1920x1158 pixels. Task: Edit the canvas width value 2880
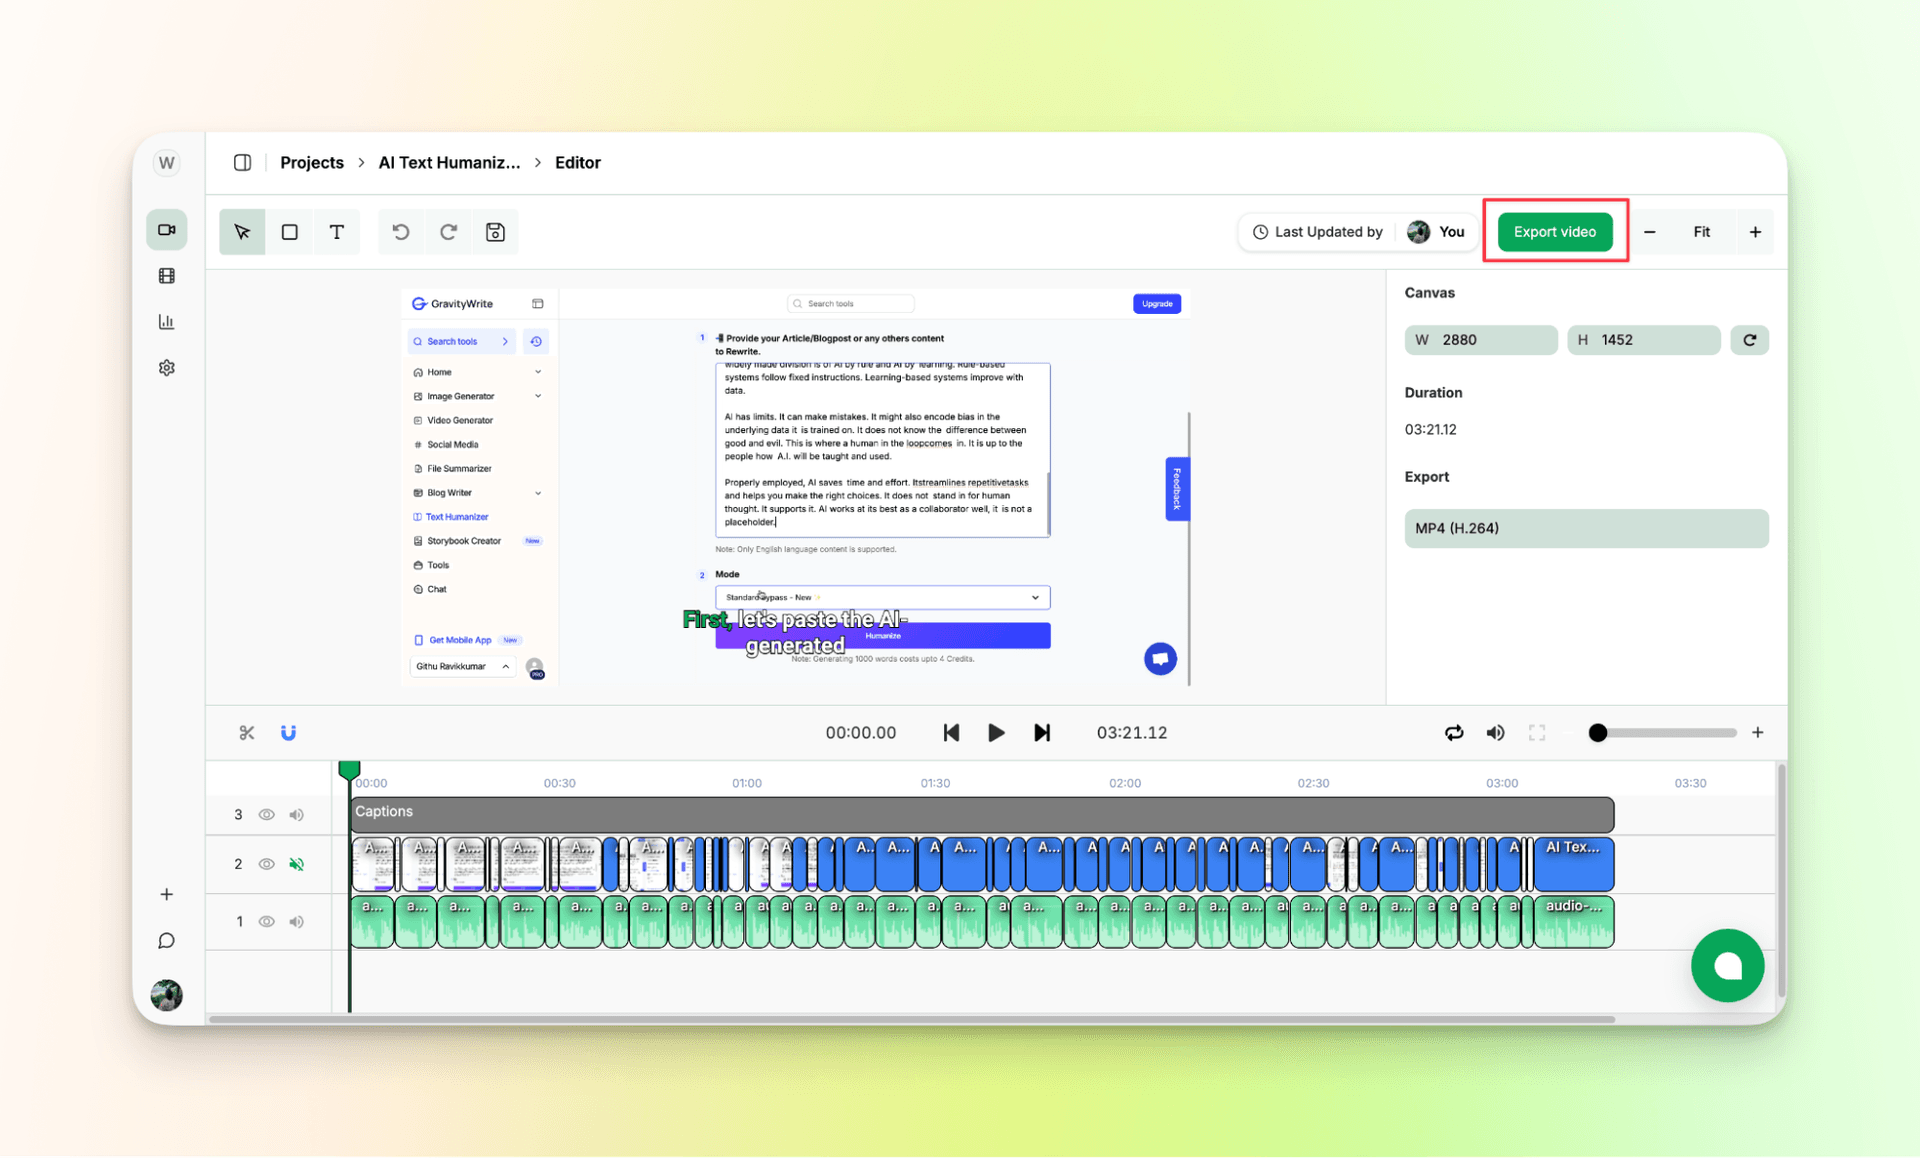point(1480,340)
